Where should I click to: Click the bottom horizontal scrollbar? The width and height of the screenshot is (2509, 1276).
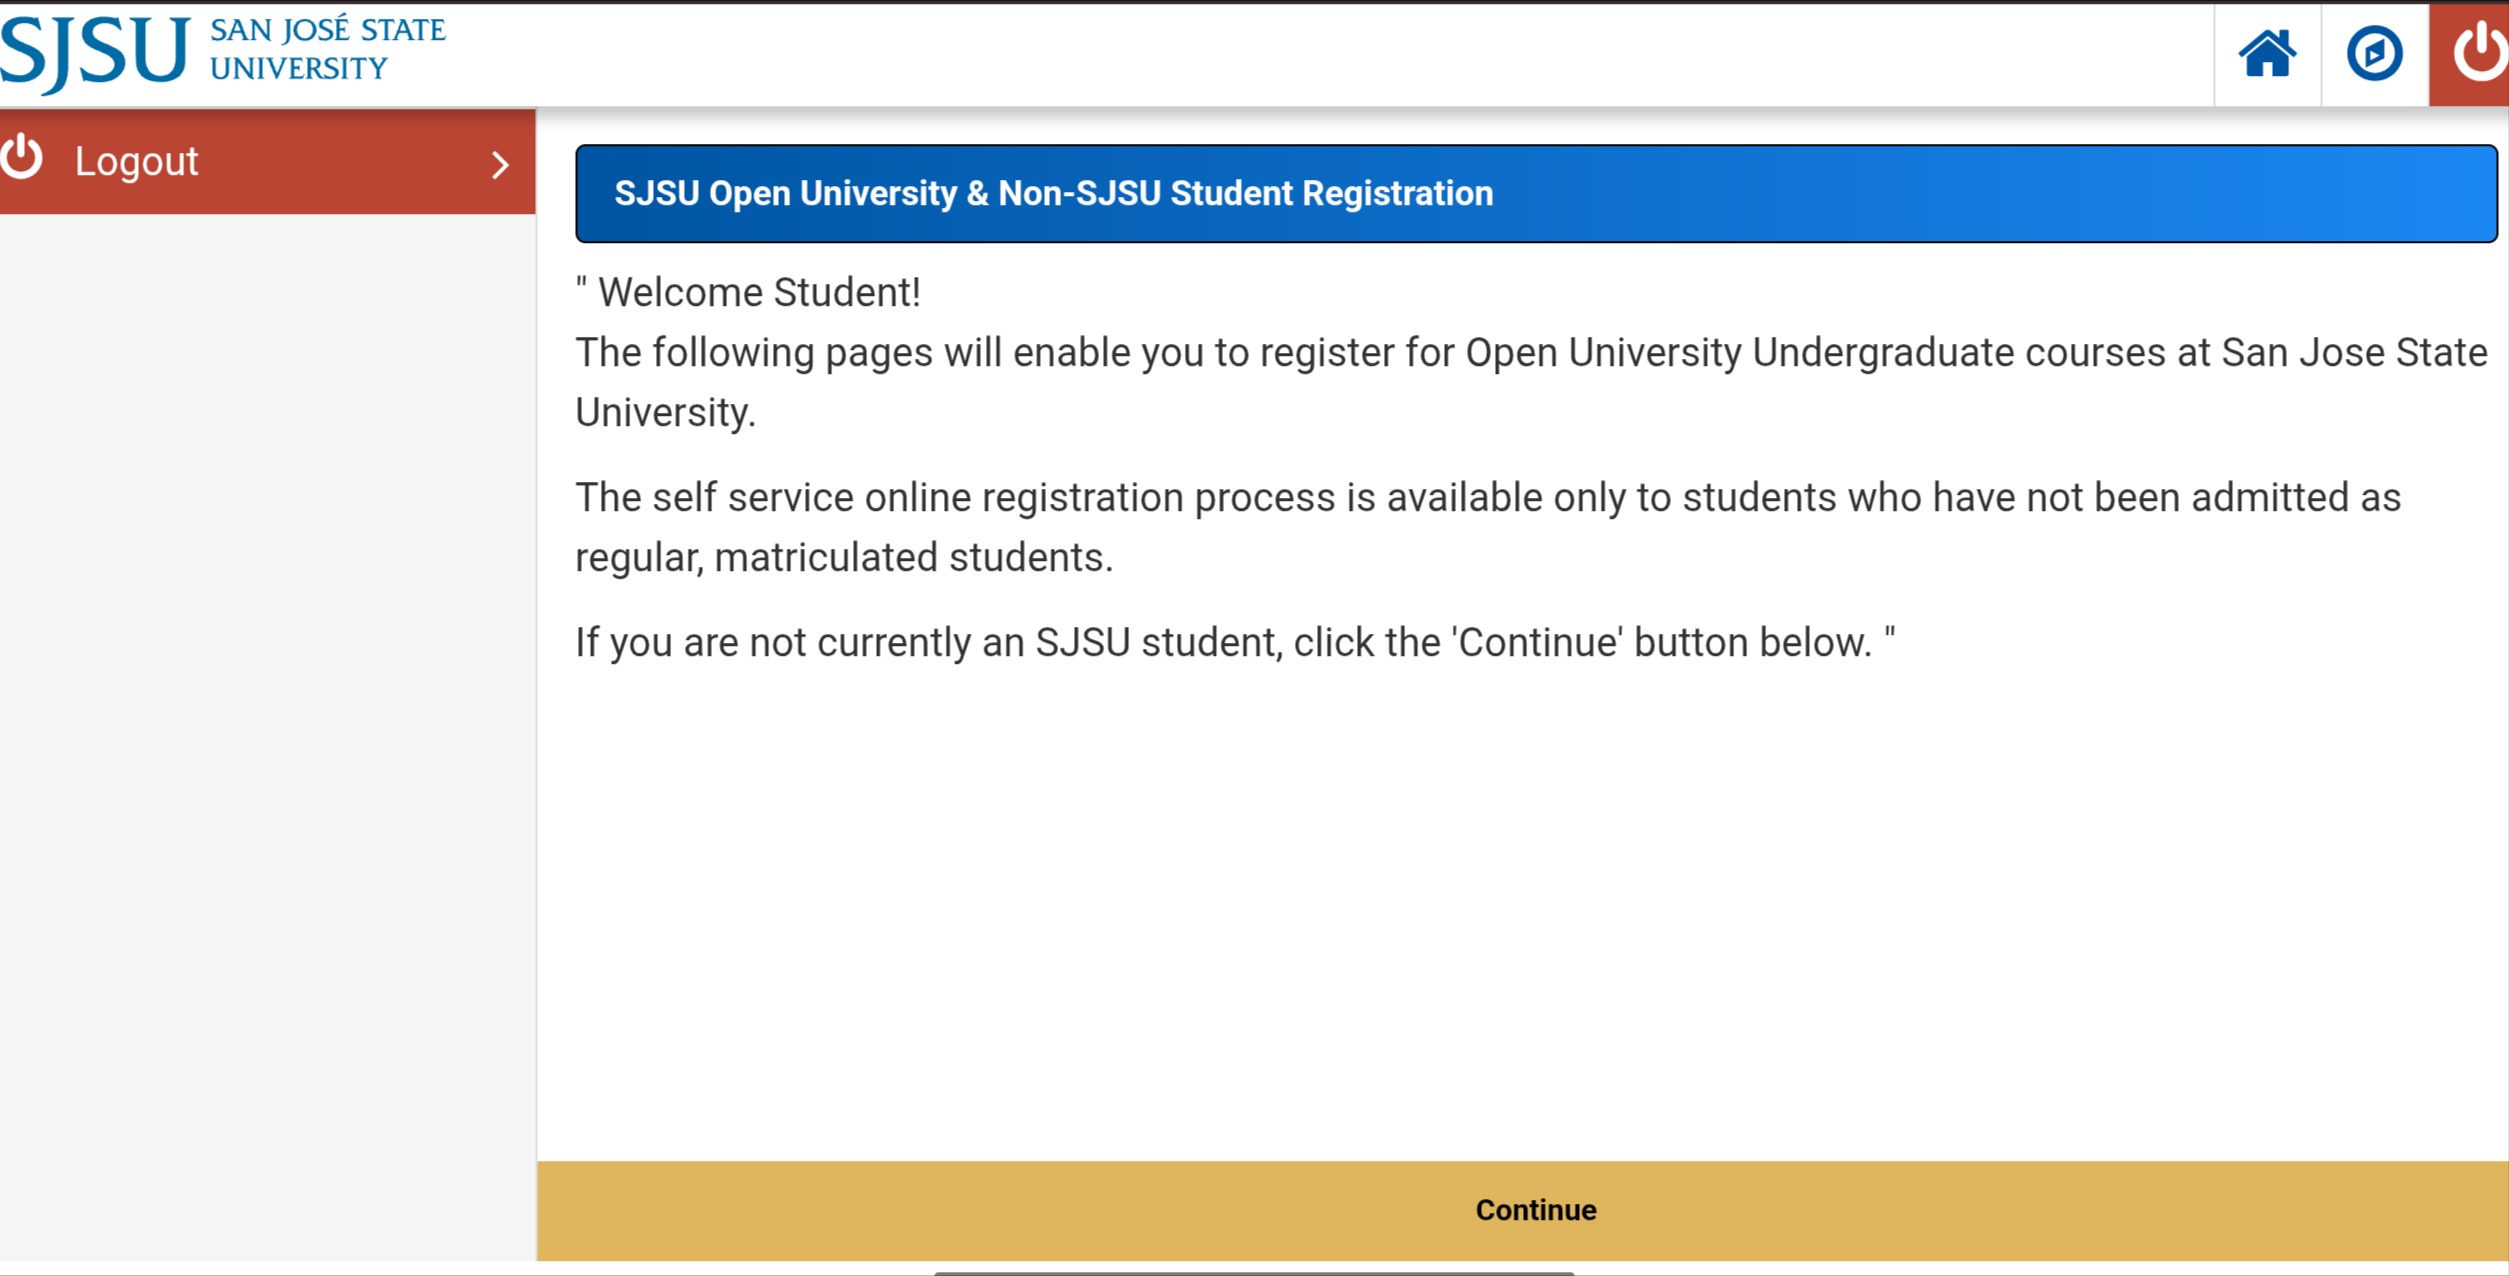(x=1253, y=1272)
